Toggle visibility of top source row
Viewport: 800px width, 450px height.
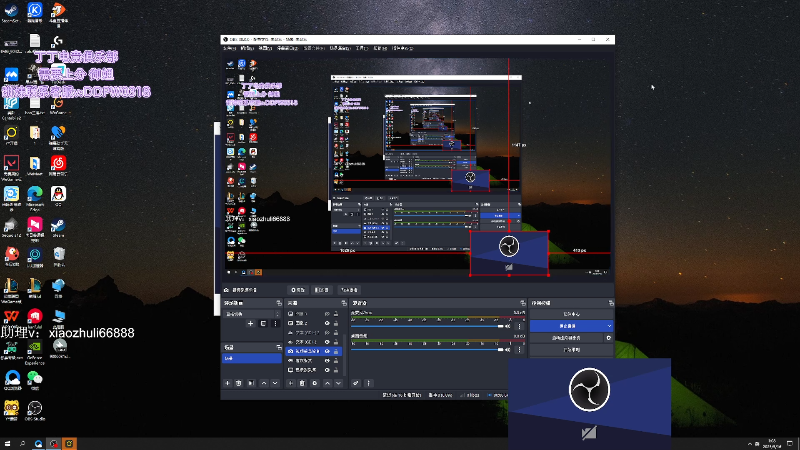pos(327,314)
